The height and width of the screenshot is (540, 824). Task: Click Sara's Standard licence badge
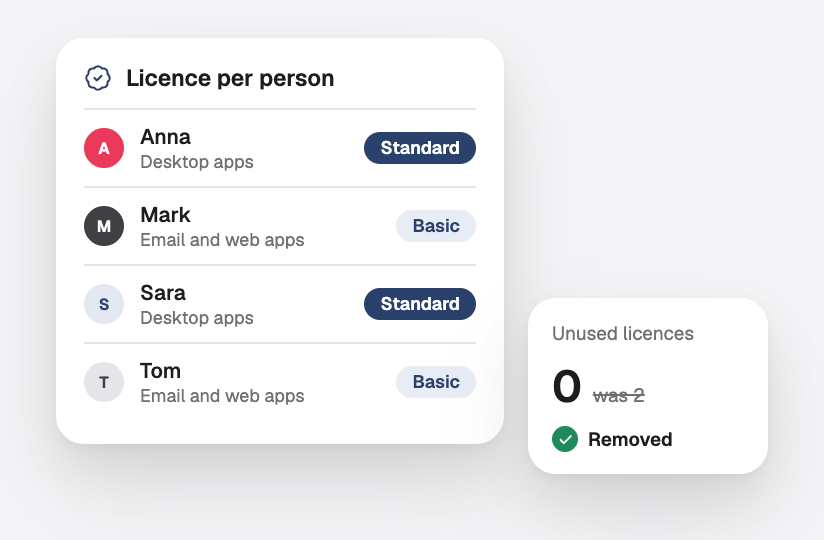420,304
